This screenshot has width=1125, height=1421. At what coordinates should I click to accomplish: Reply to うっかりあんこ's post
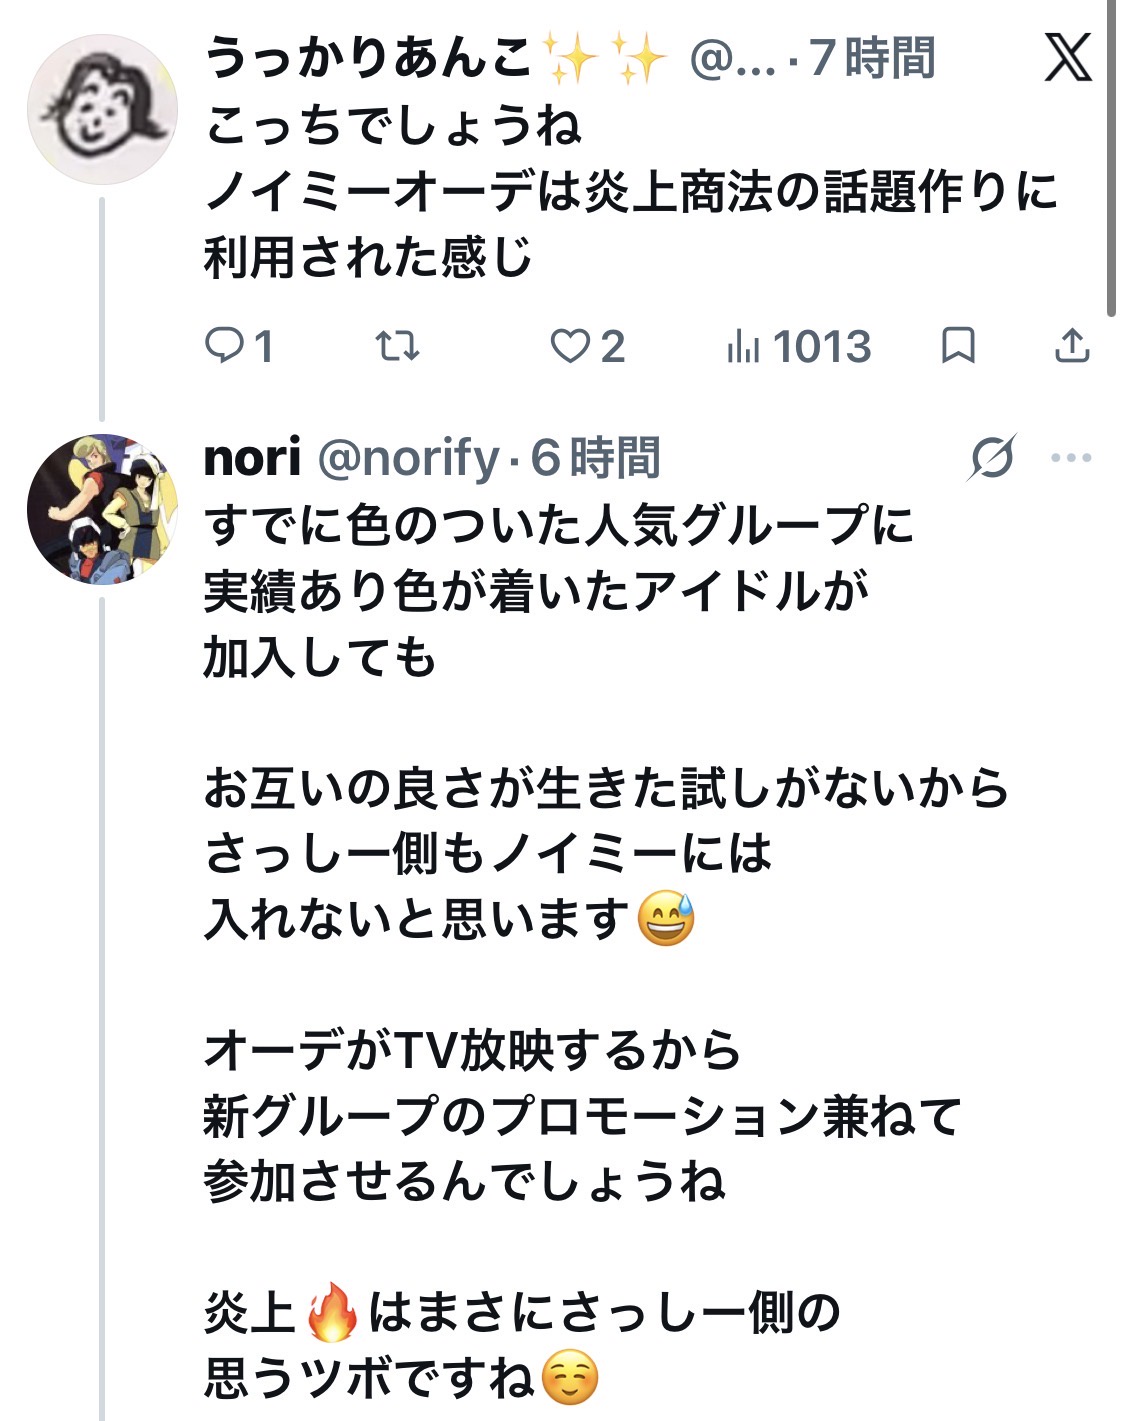point(224,346)
